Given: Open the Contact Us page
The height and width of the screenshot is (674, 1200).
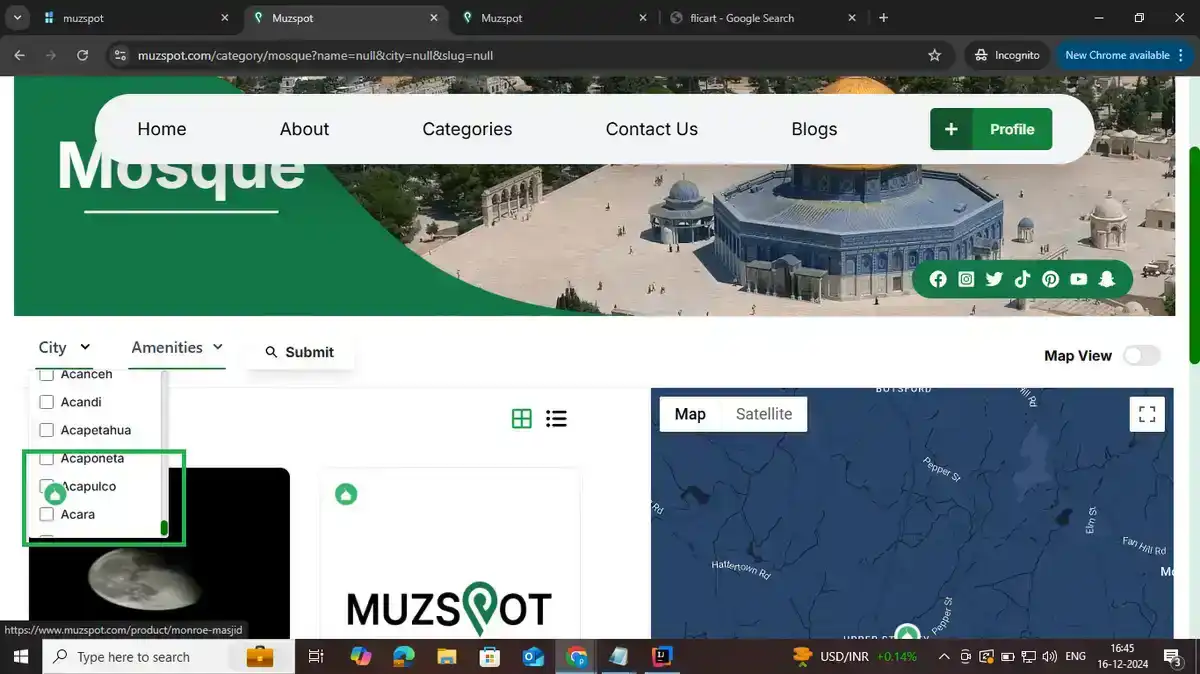Looking at the screenshot, I should 652,129.
